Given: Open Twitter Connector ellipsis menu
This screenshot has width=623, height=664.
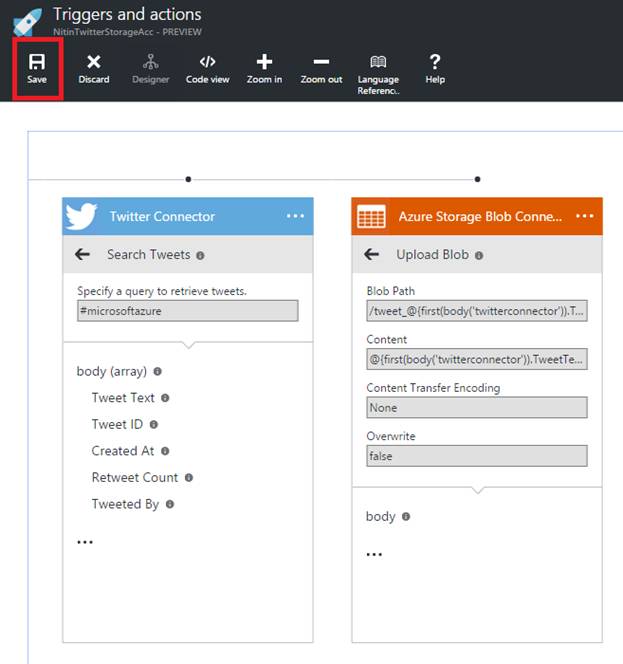Looking at the screenshot, I should pyautogui.click(x=295, y=216).
